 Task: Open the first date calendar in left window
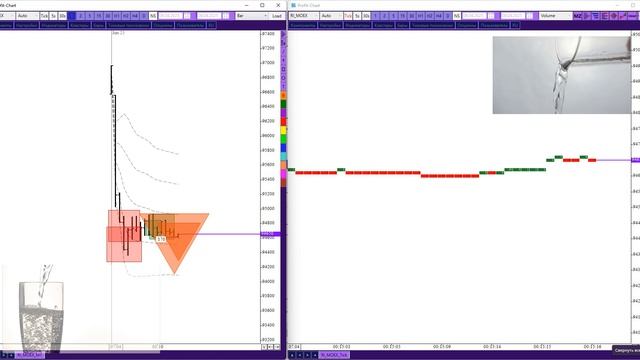click(x=187, y=16)
